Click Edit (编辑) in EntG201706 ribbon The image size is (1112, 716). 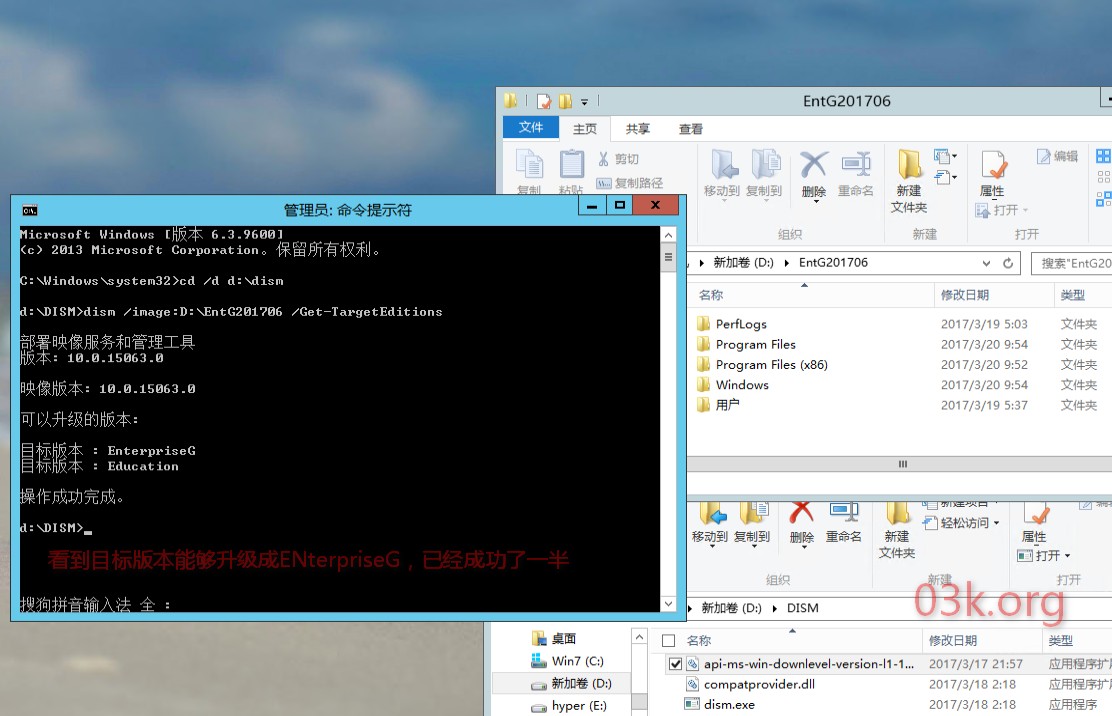coord(1057,156)
